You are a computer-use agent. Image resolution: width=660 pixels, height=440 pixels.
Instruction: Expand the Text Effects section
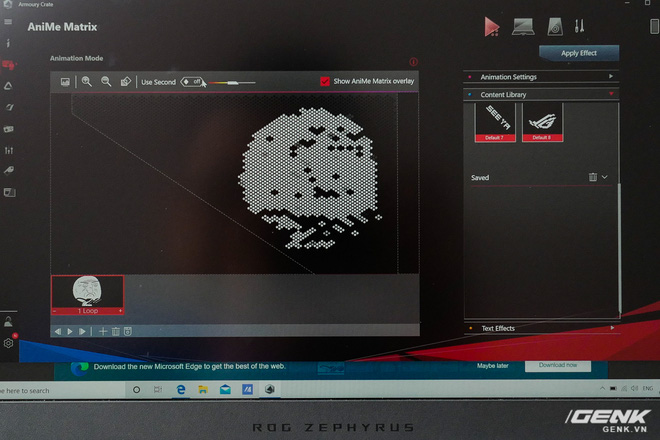click(542, 328)
